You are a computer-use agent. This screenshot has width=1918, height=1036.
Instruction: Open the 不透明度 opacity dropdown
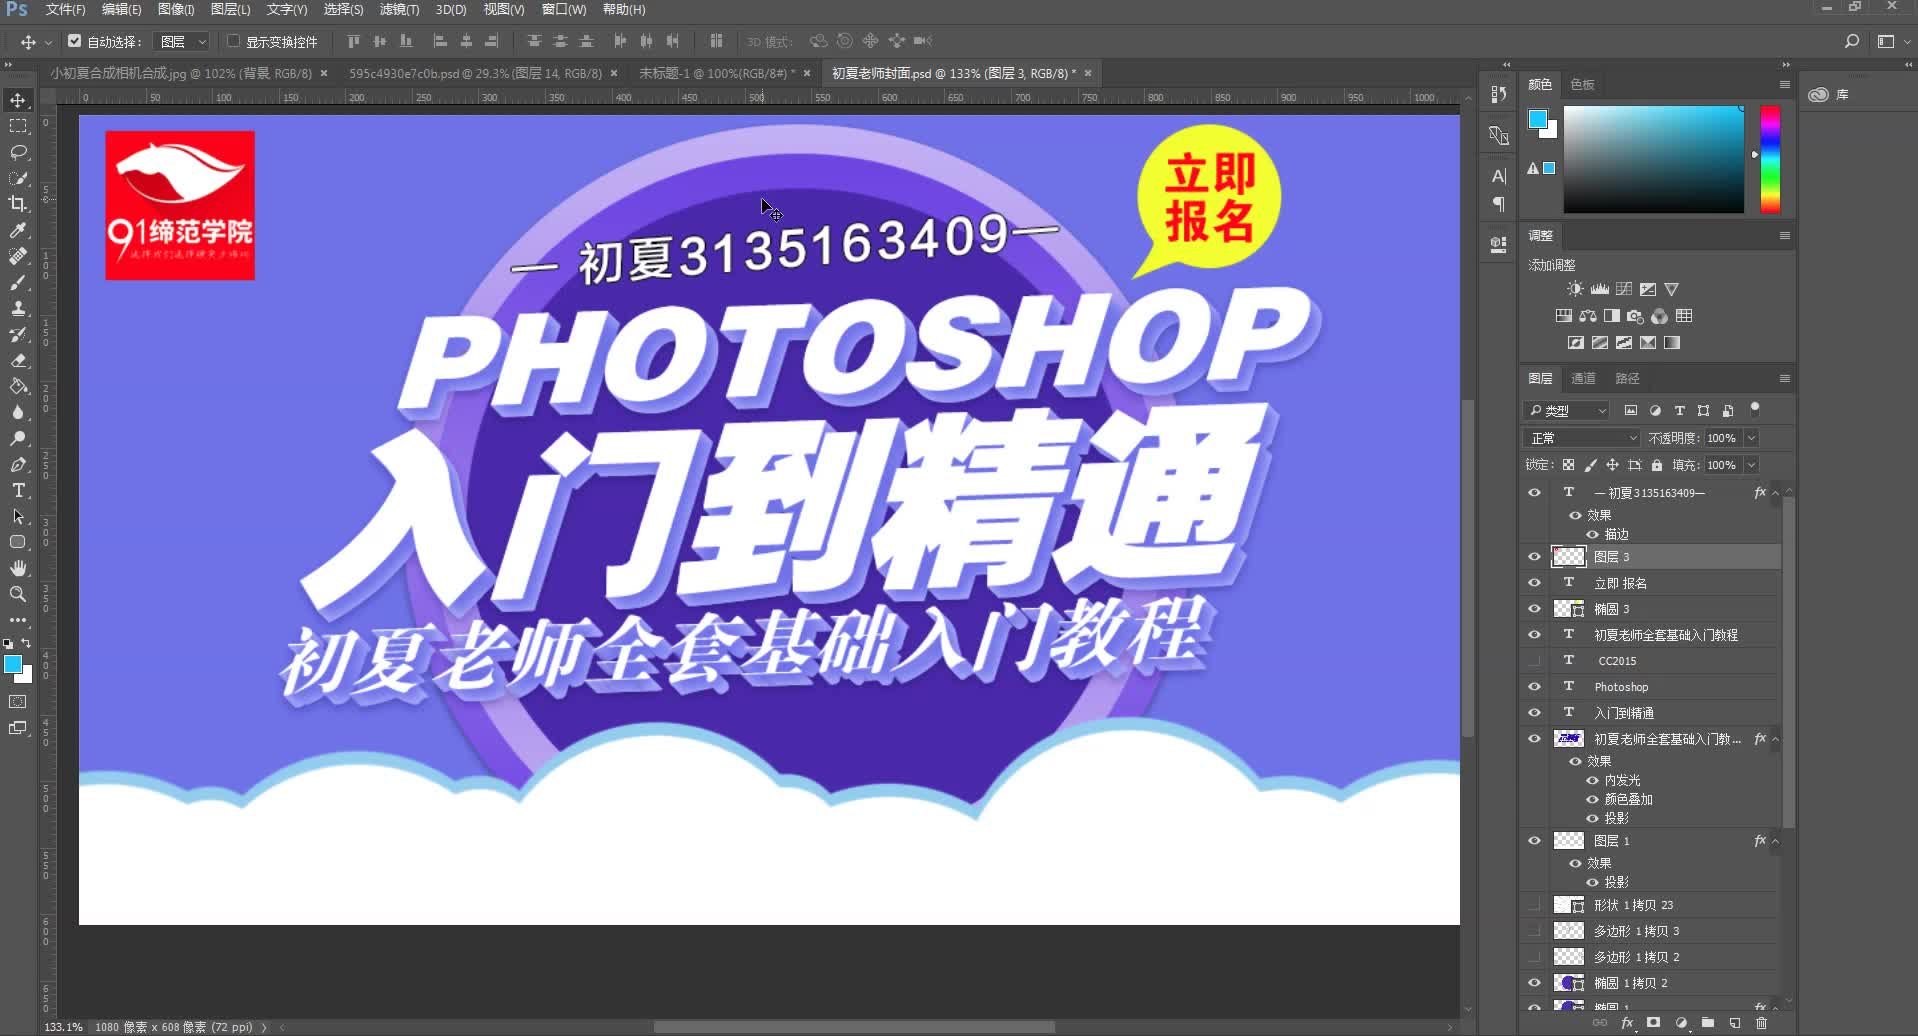tap(1752, 437)
